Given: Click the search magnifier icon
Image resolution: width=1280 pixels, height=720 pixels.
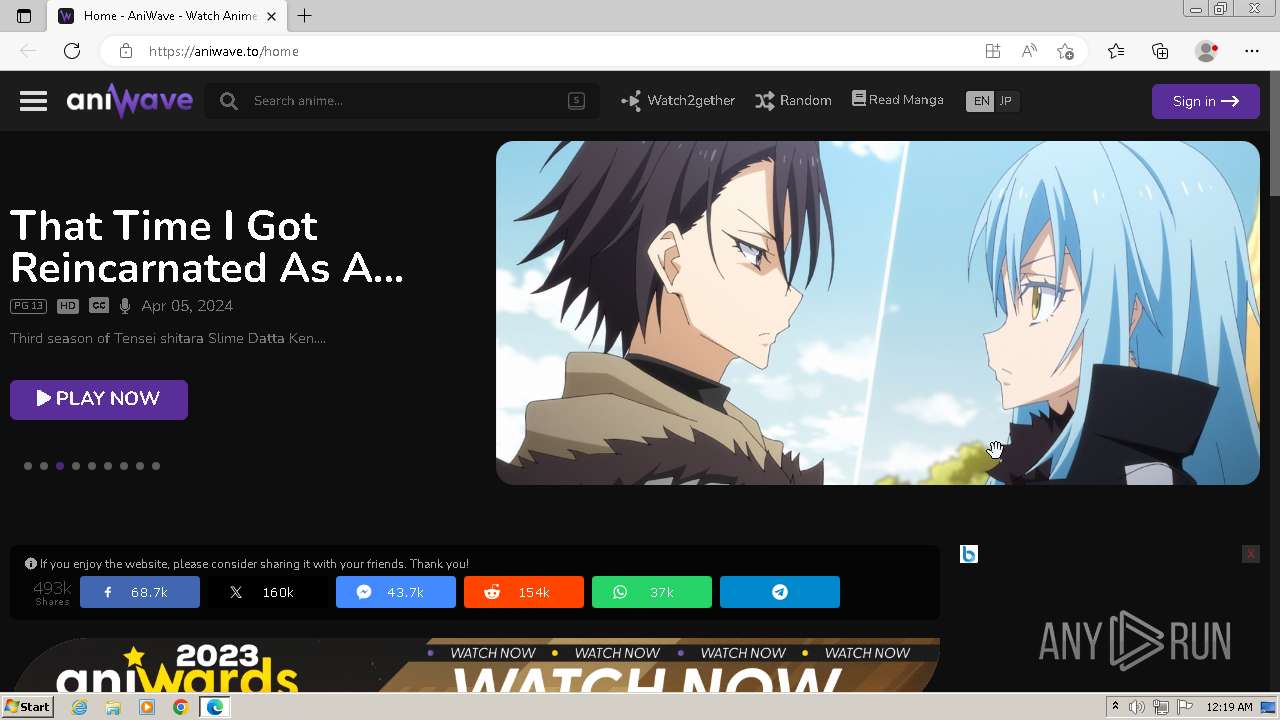Looking at the screenshot, I should 229,101.
